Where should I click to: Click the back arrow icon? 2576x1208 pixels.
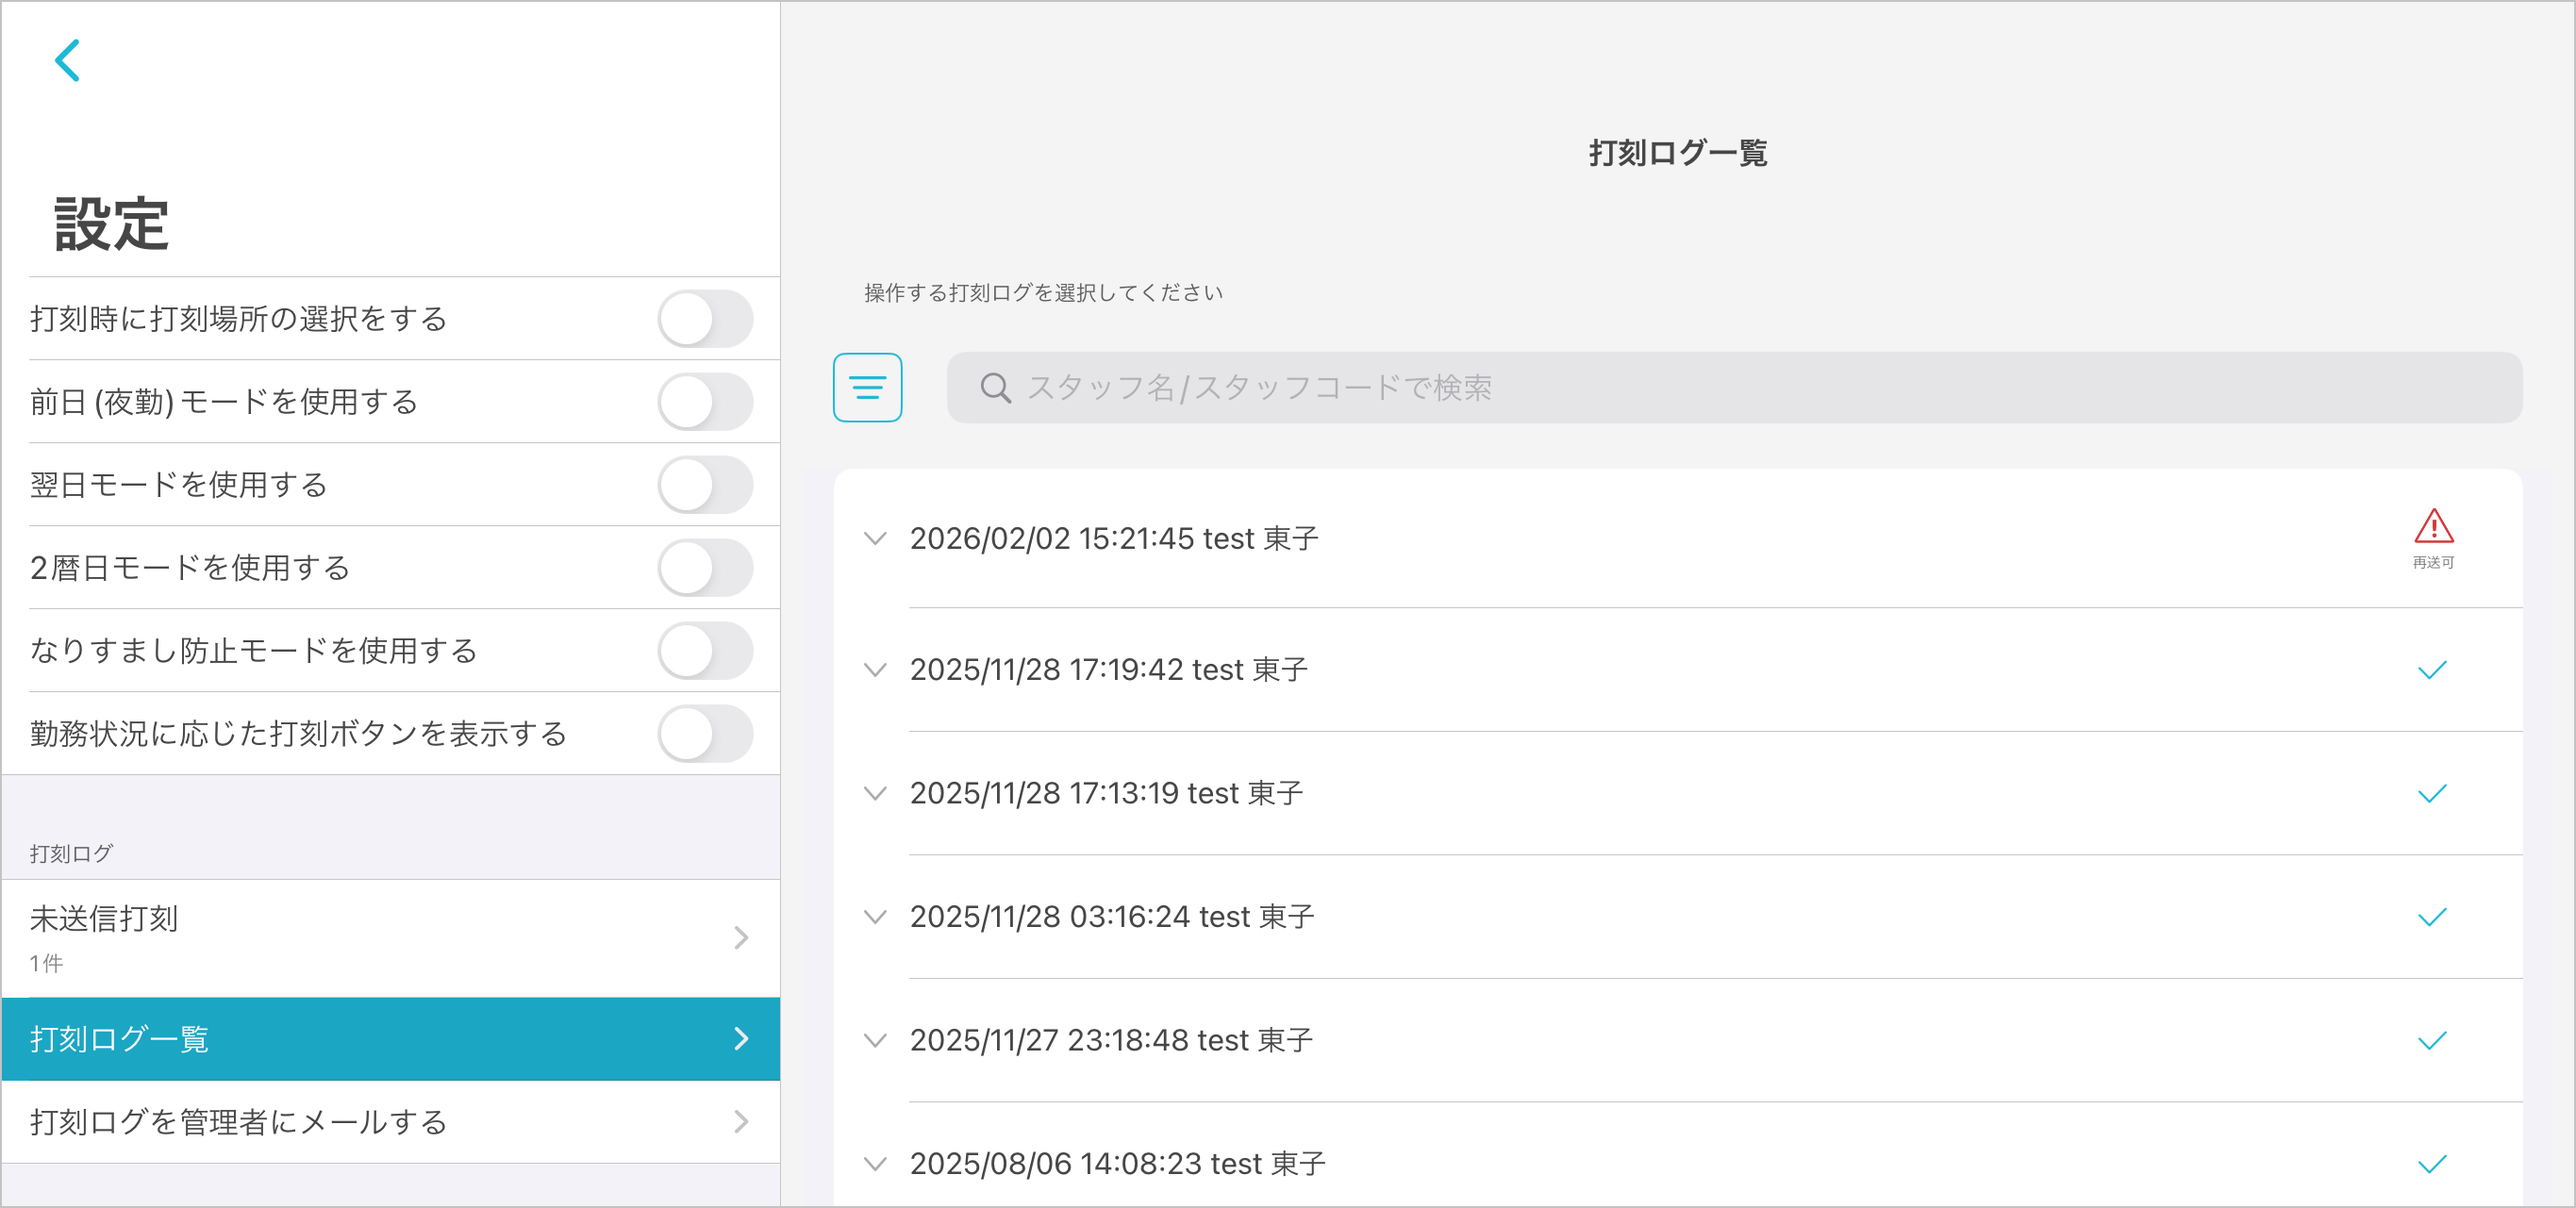click(x=67, y=60)
